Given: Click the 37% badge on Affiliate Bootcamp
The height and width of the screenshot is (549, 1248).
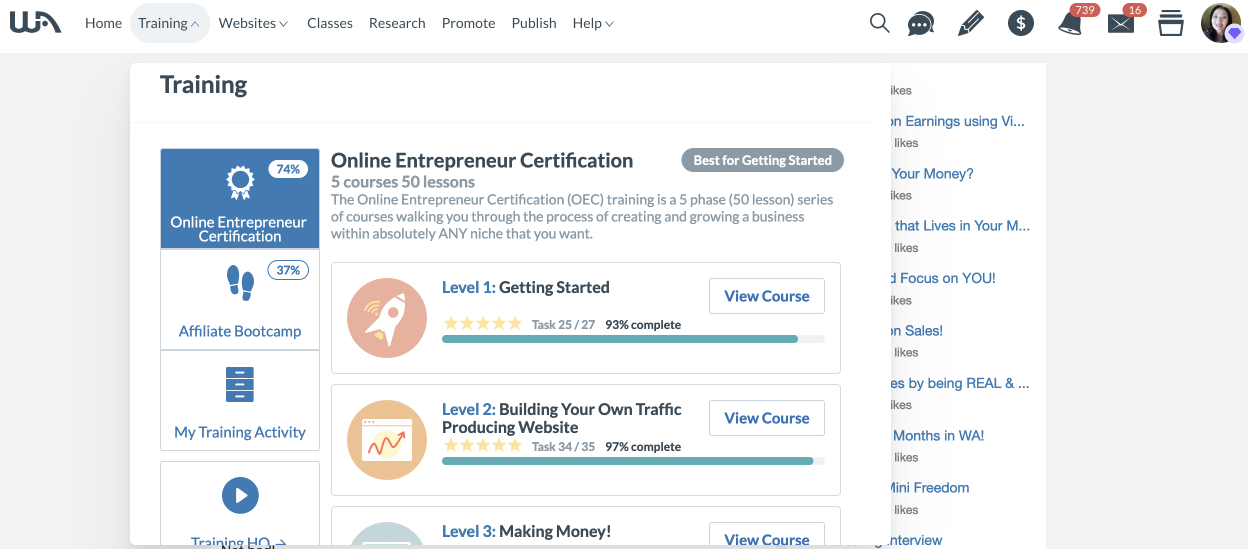Looking at the screenshot, I should coord(288,270).
